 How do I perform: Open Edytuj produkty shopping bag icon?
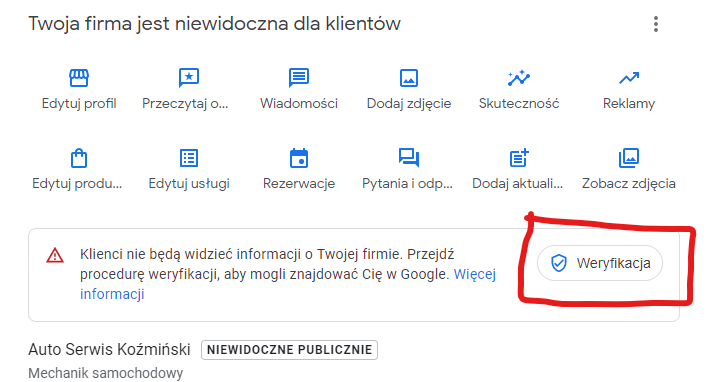point(79,158)
